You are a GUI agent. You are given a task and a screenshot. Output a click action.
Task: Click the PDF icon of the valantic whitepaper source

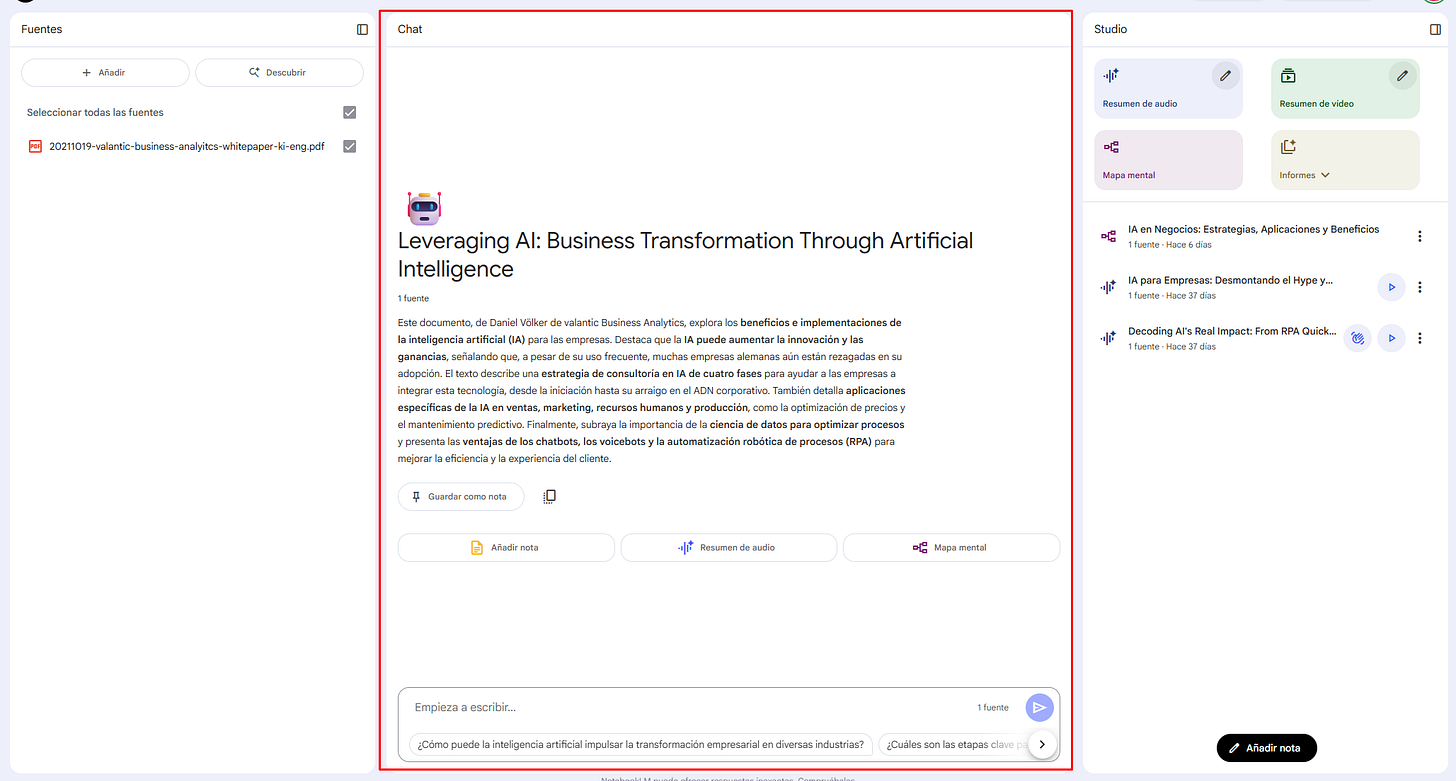[x=35, y=146]
